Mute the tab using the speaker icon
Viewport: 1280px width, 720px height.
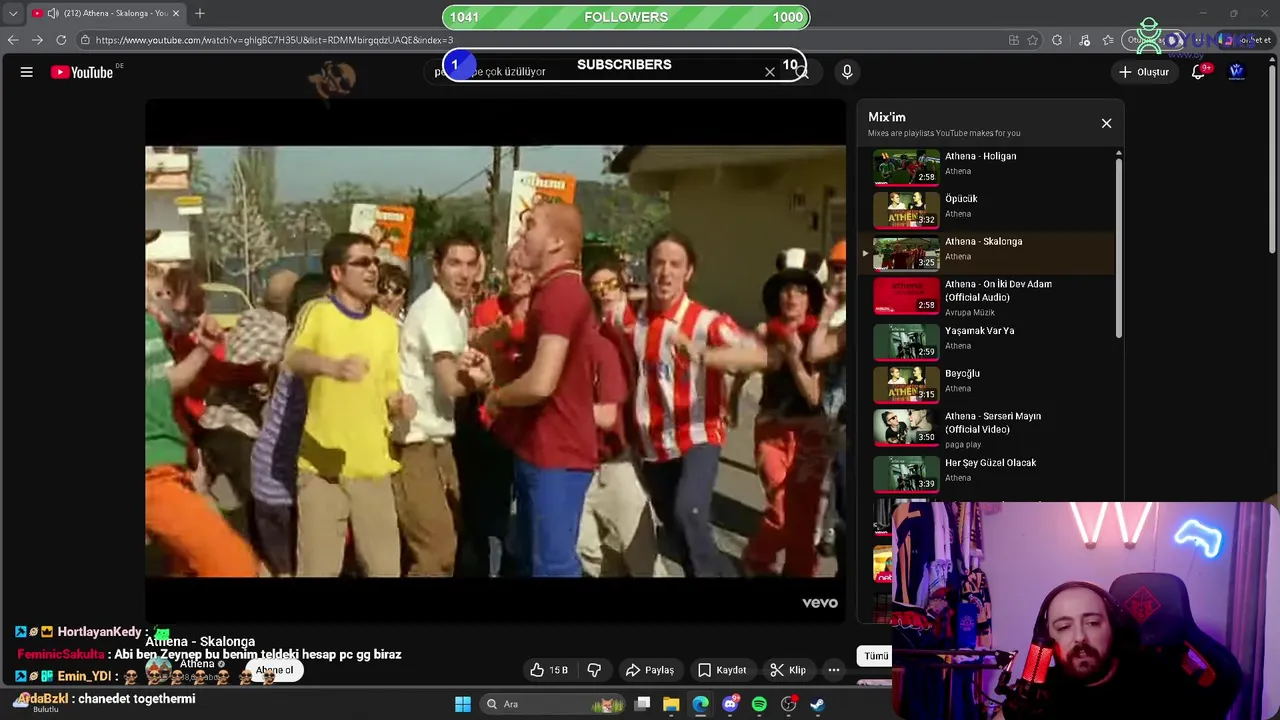pos(52,14)
